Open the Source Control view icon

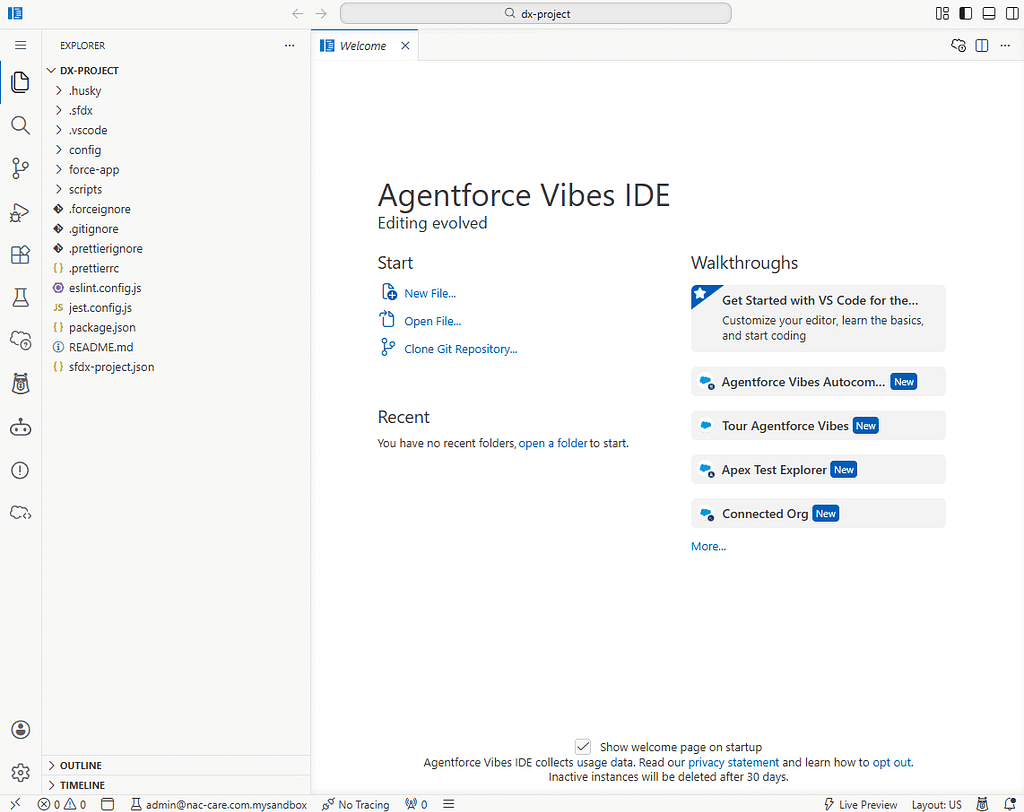coord(20,169)
